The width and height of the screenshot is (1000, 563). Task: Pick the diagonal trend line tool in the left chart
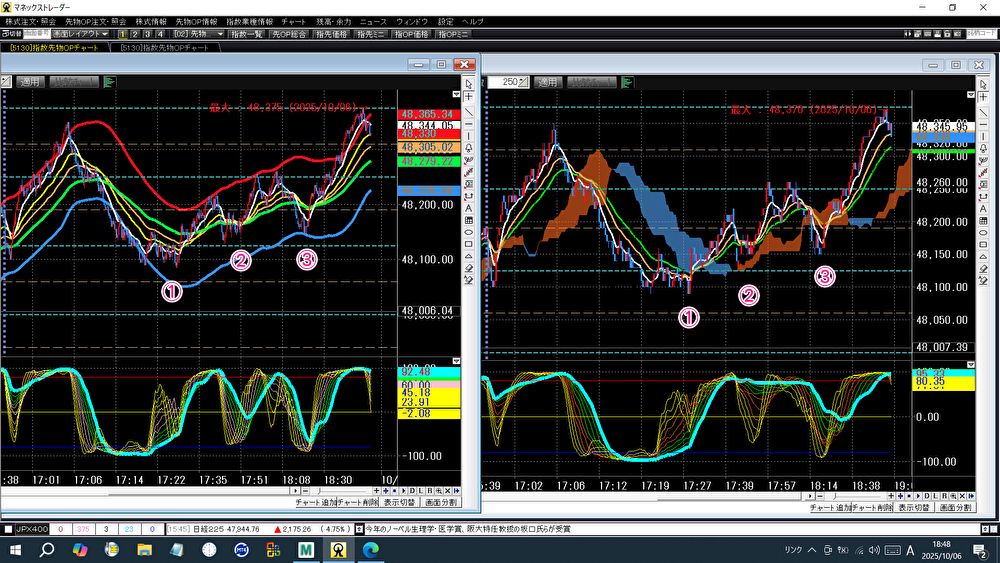469,112
